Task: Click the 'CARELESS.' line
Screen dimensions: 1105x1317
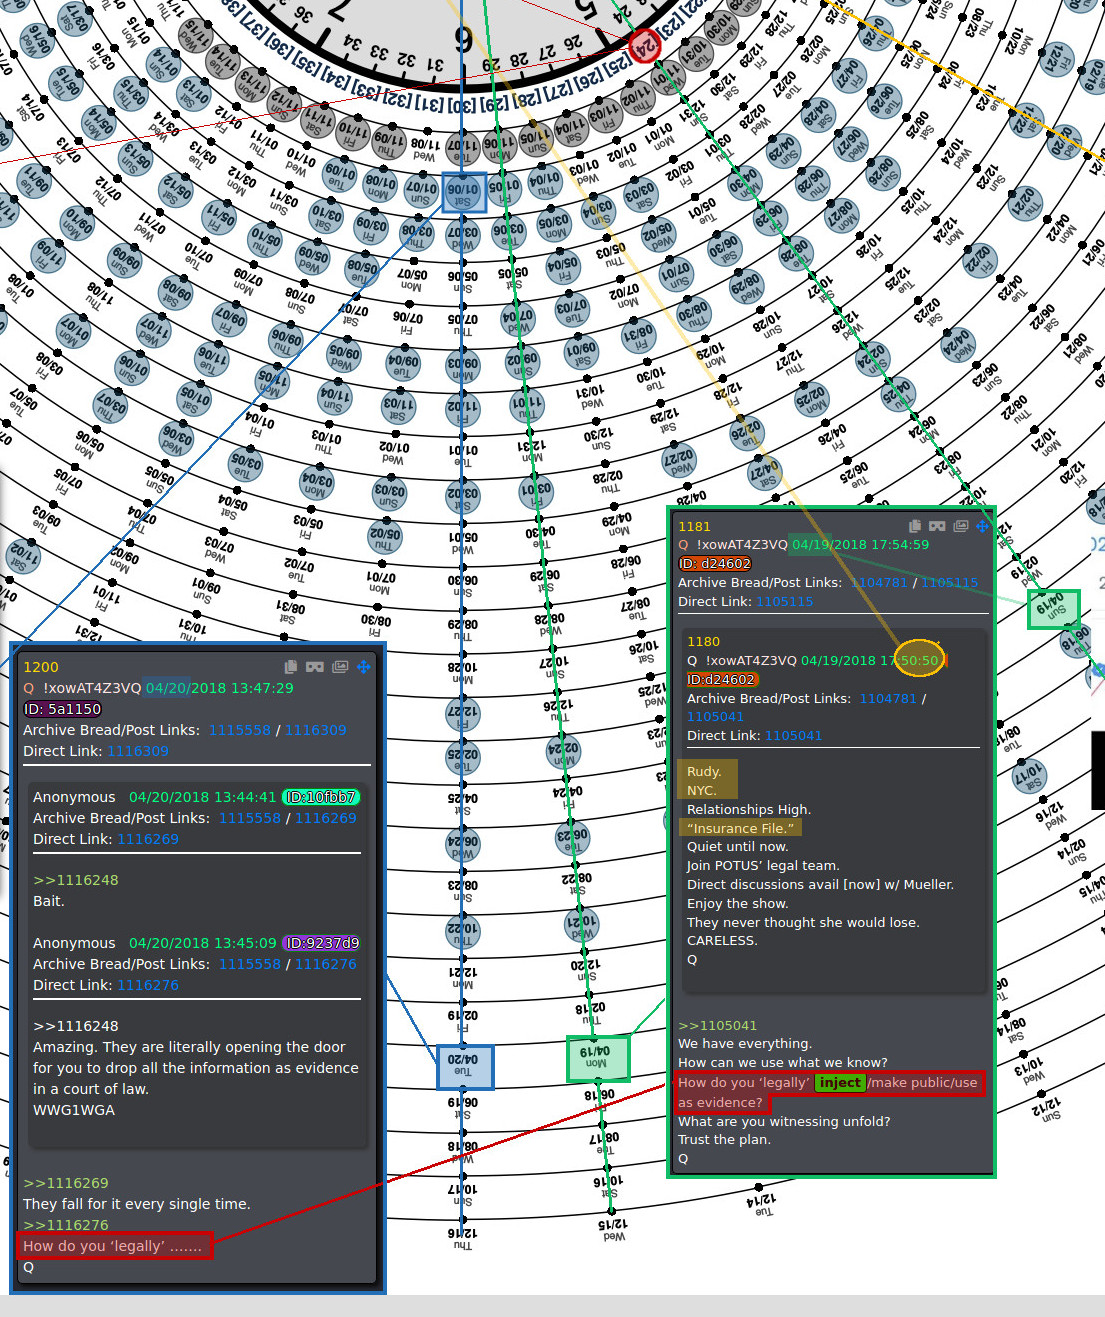Action: pyautogui.click(x=723, y=940)
